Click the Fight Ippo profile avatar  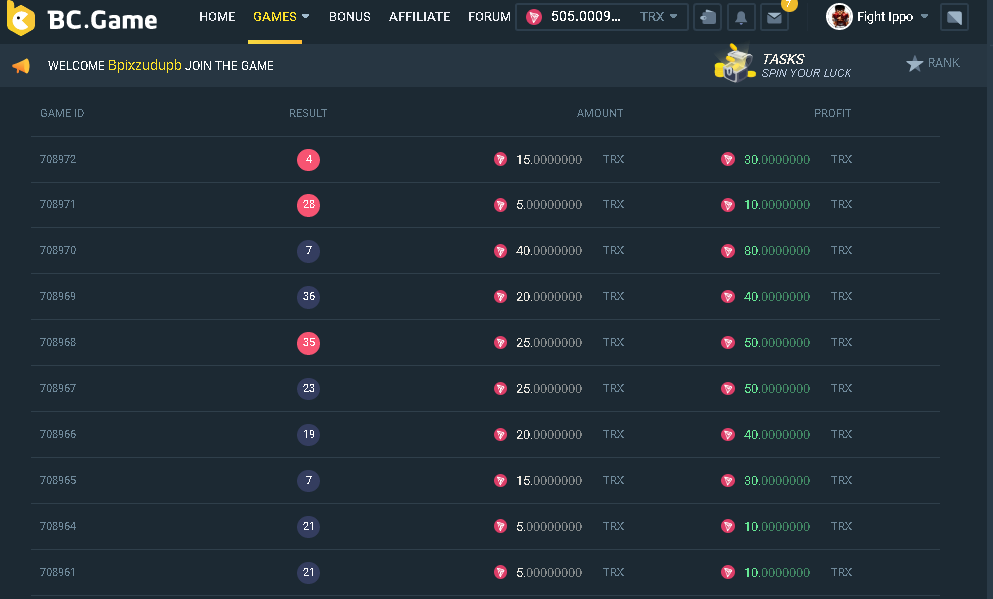point(839,17)
